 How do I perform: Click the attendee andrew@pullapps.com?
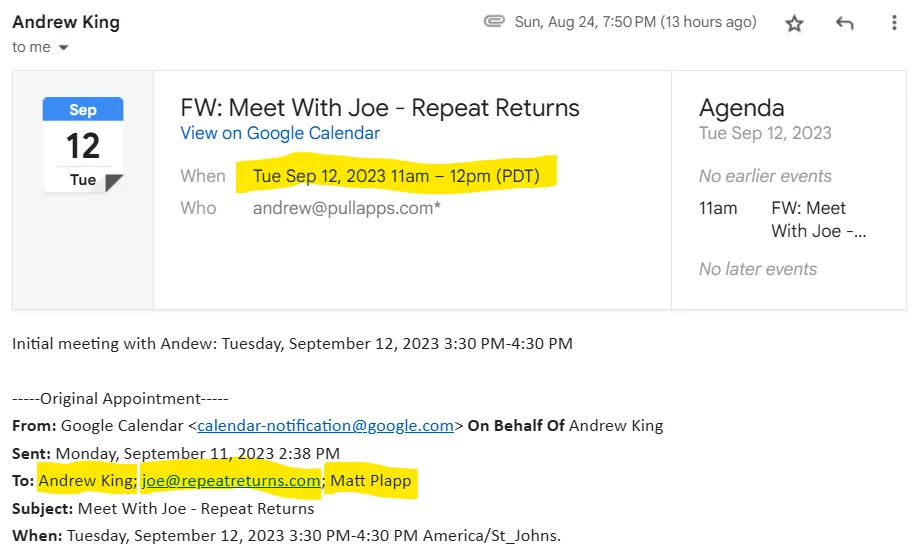coord(346,208)
